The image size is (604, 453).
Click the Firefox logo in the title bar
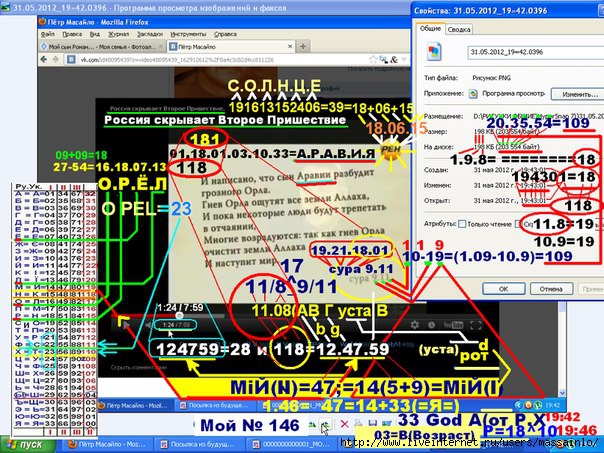coord(43,22)
